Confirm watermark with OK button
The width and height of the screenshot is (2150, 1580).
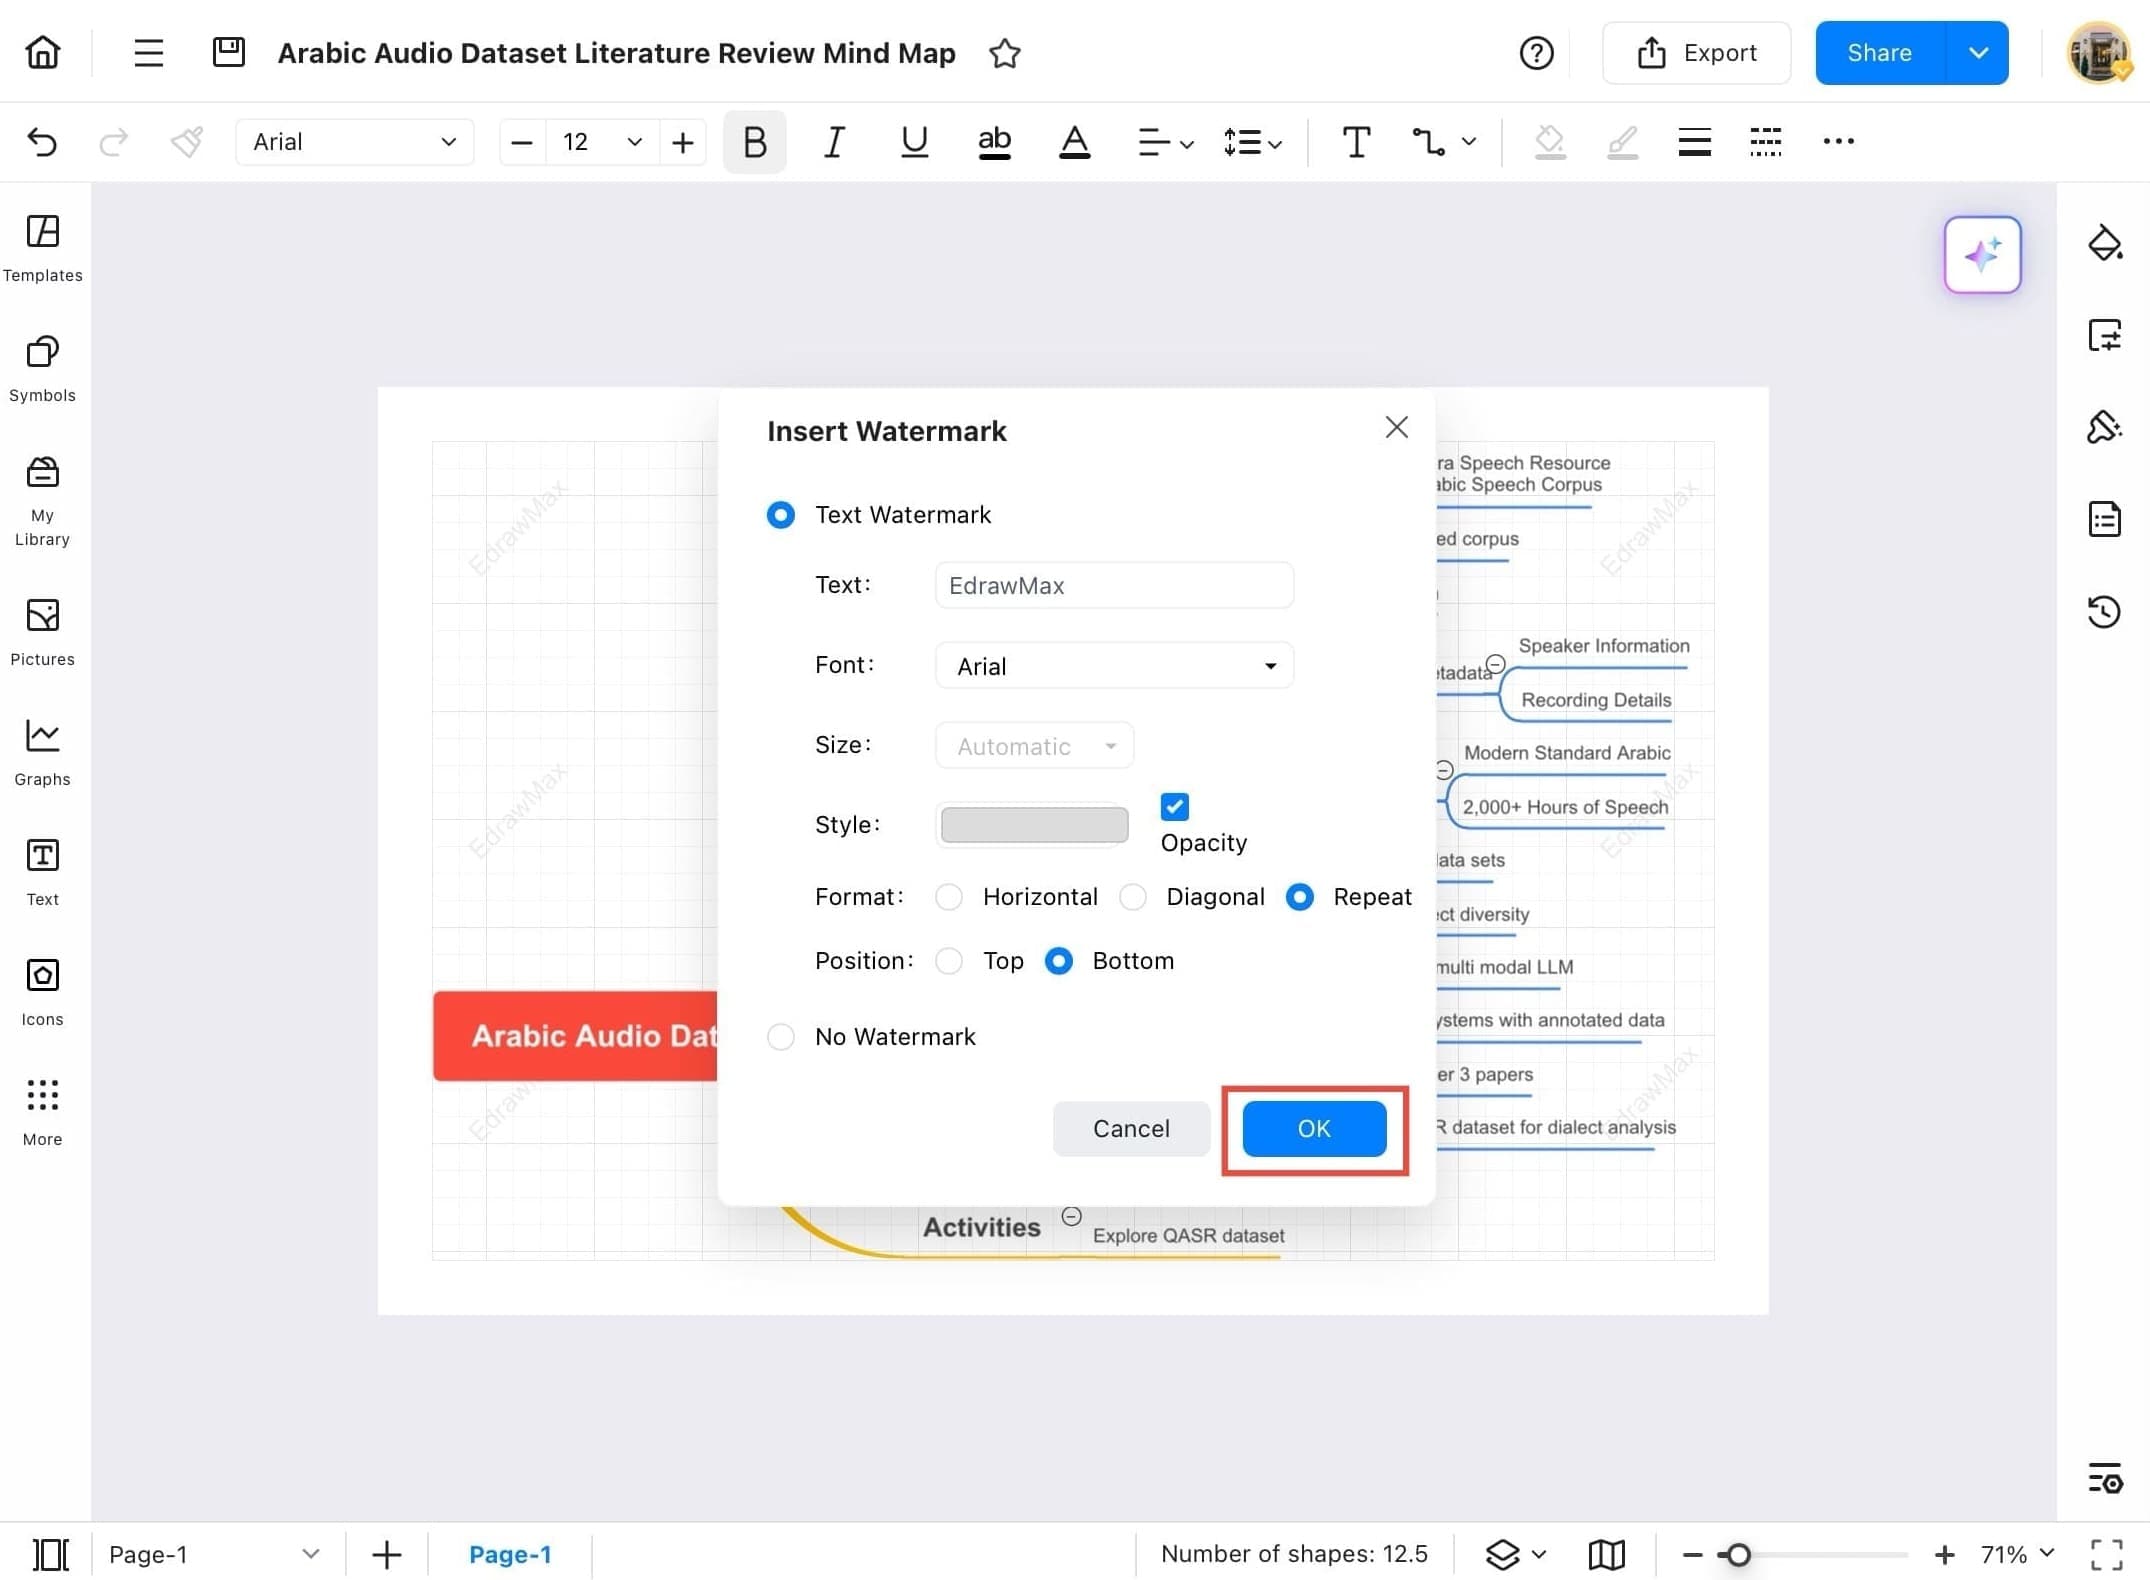pos(1313,1128)
